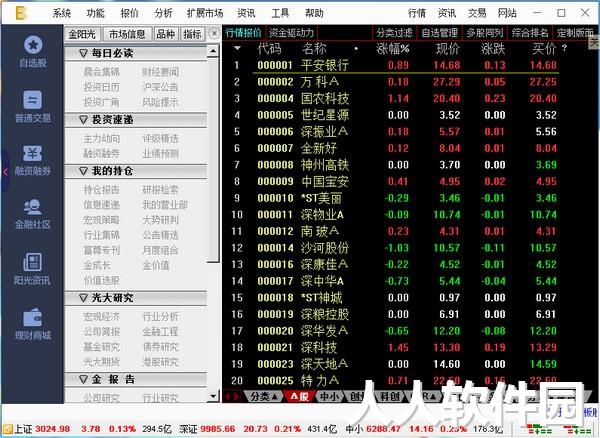The height and width of the screenshot is (438, 600).
Task: Click the sidebar collapse arrow on the left edge
Action: tap(5, 172)
